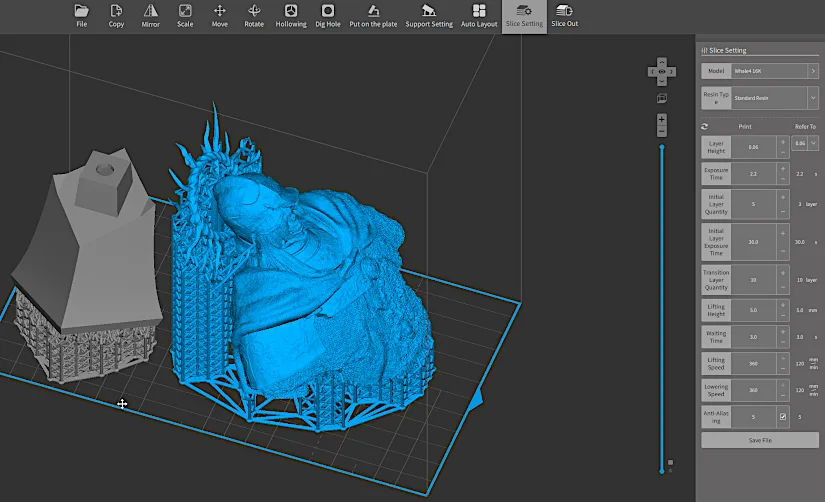Click the Save File button

click(760, 440)
